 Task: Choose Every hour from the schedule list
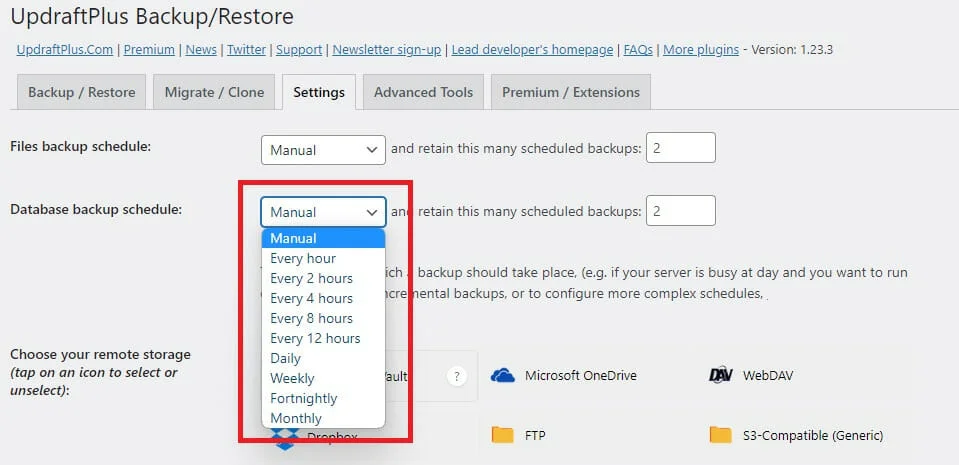(x=324, y=258)
